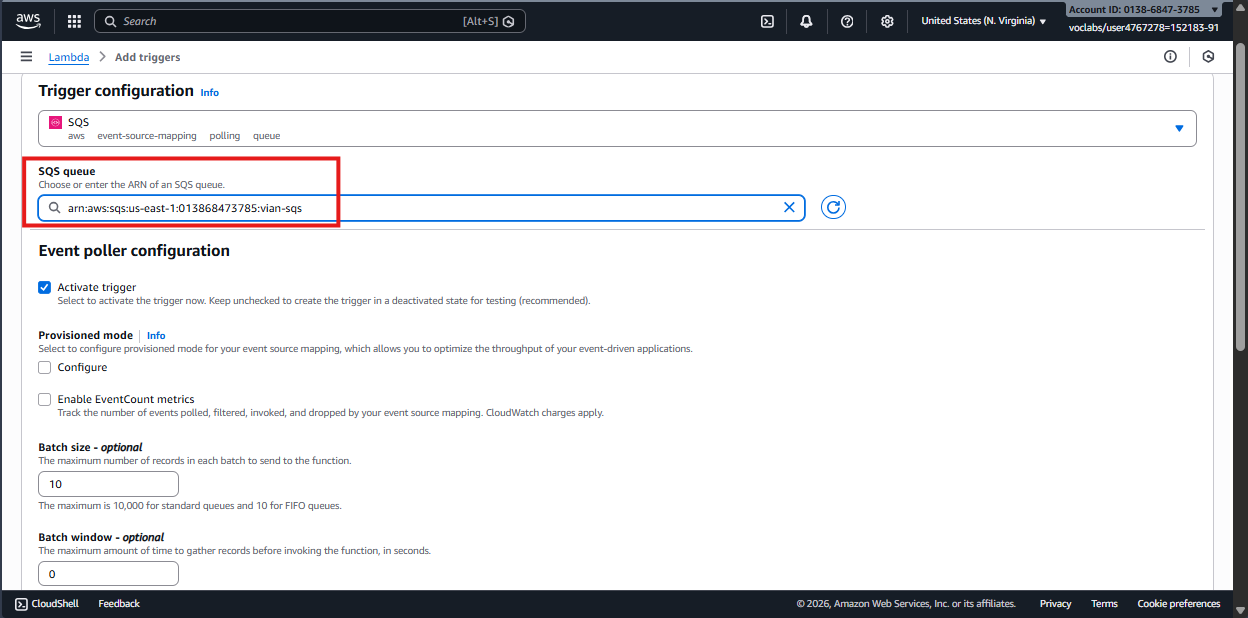The width and height of the screenshot is (1248, 618).
Task: Go to Lambda via the breadcrumb link
Action: pyautogui.click(x=68, y=57)
